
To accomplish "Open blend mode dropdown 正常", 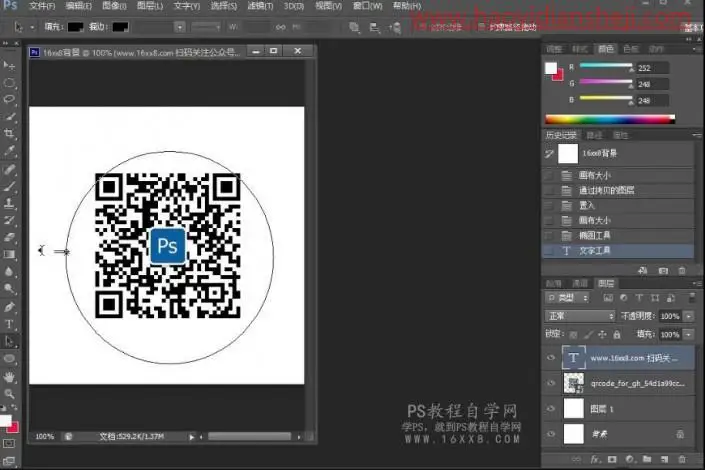I will point(580,316).
